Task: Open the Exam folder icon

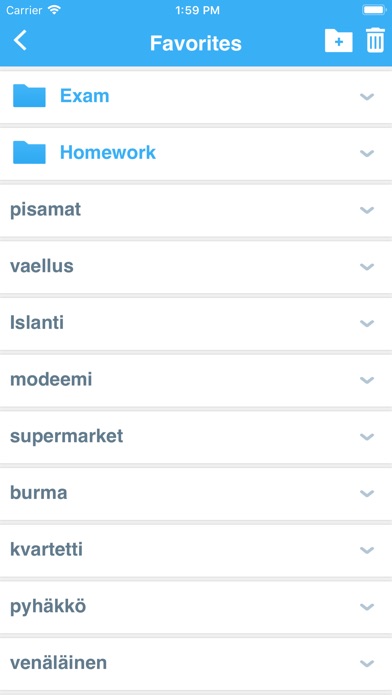Action: pos(29,96)
